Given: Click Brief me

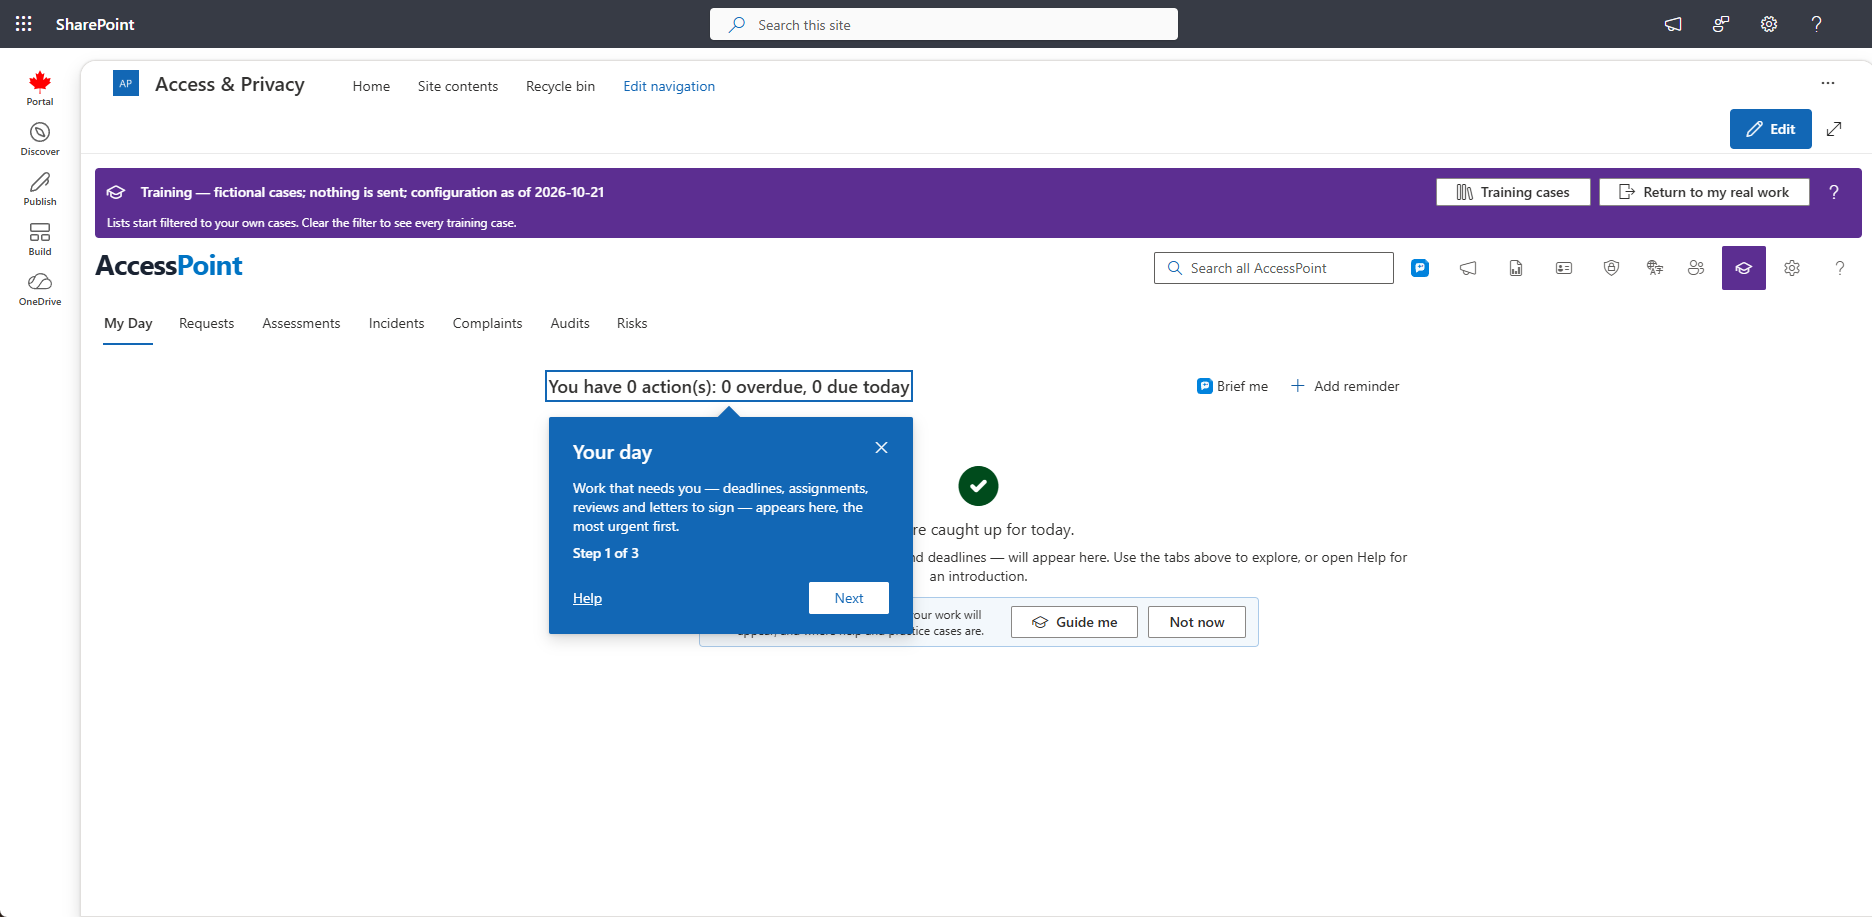Looking at the screenshot, I should pos(1232,386).
